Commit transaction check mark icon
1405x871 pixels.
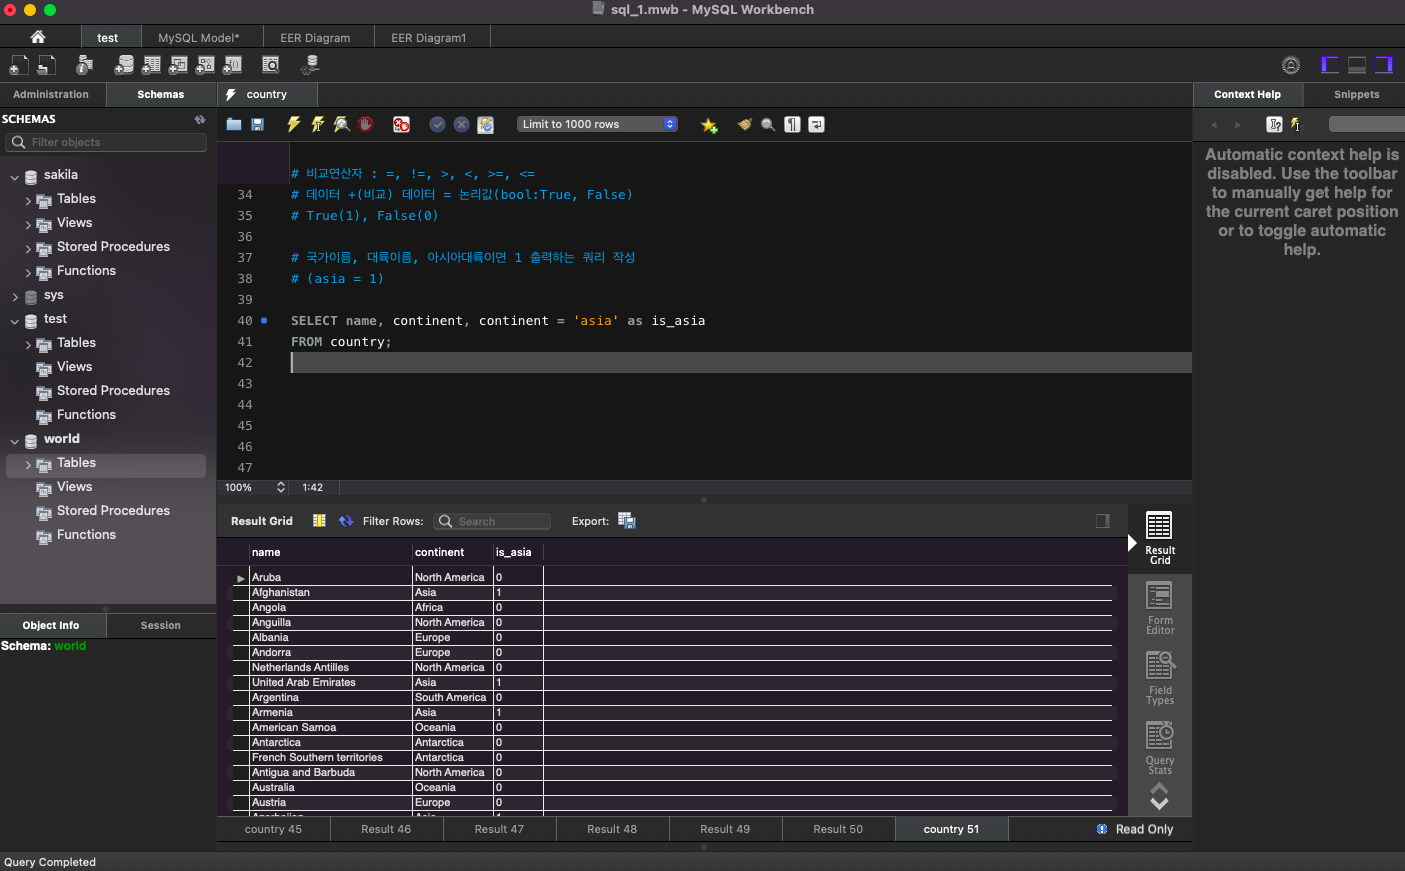click(x=437, y=125)
